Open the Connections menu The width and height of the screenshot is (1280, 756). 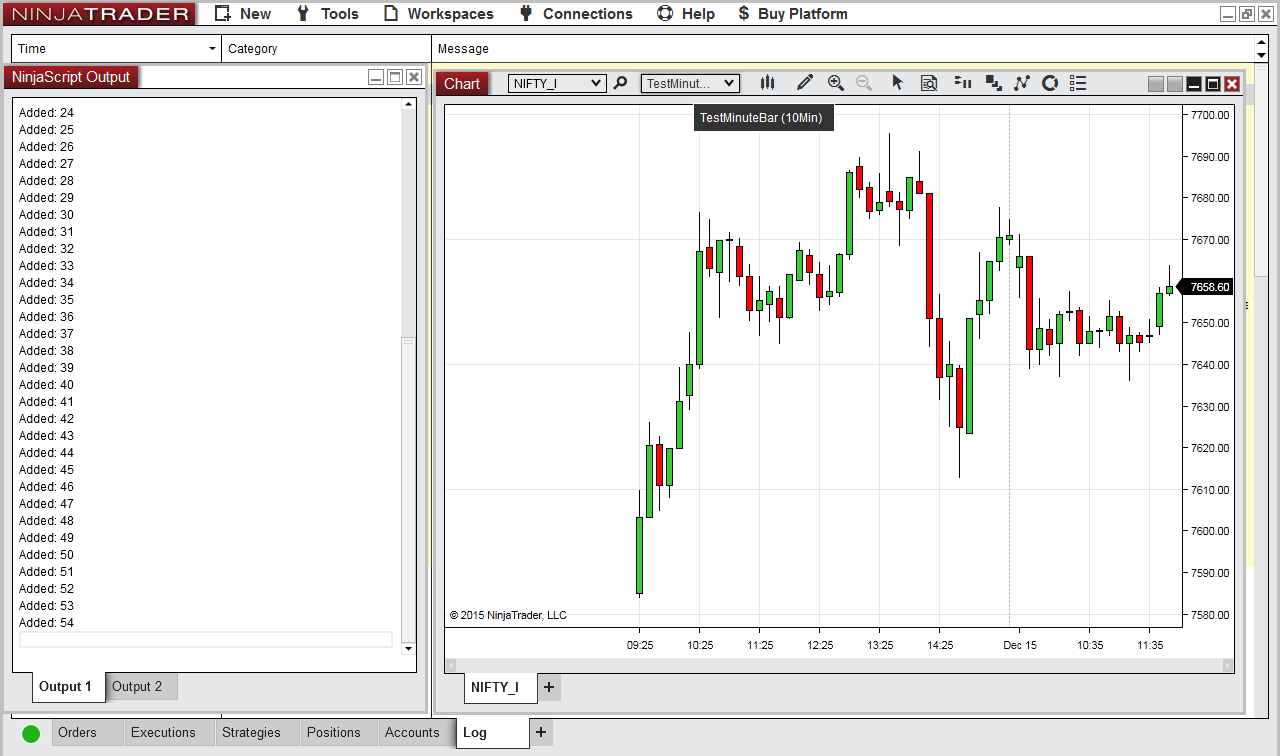click(x=576, y=14)
